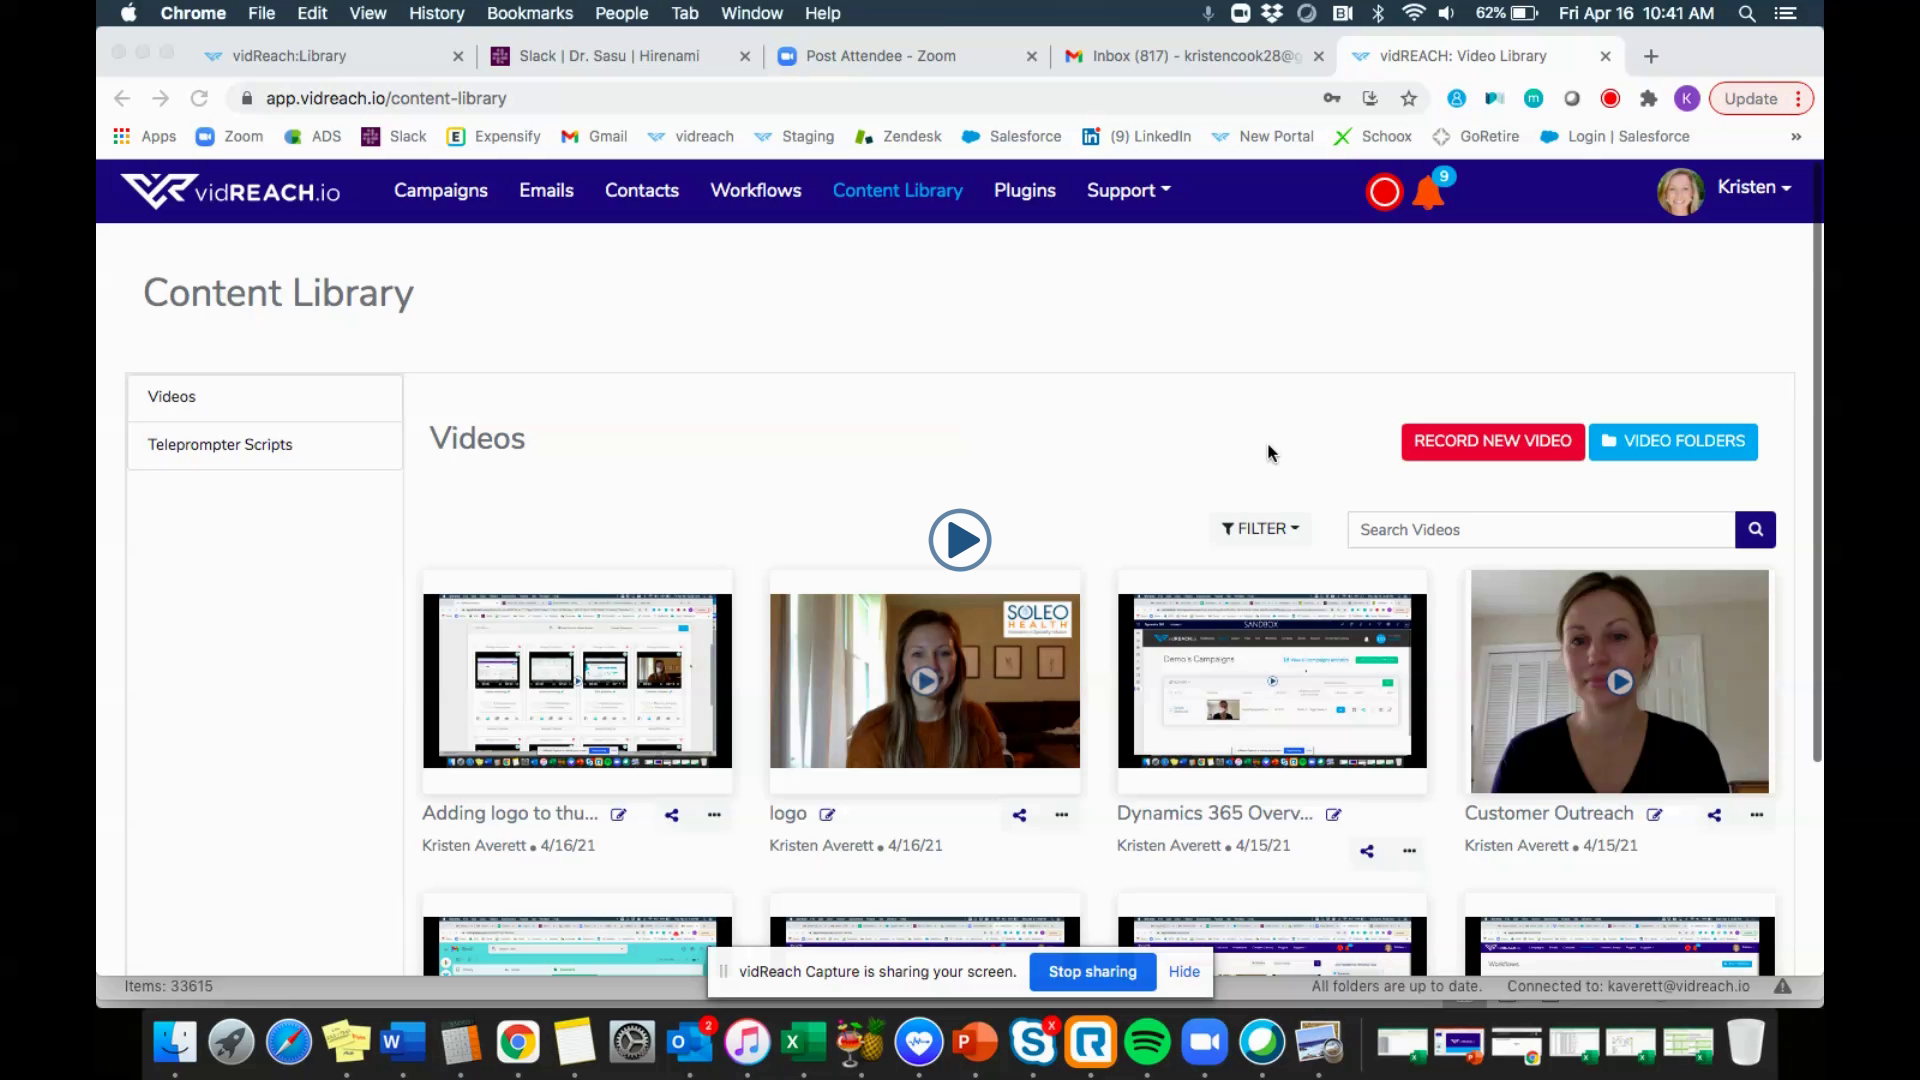Share the Customer Outreach video
This screenshot has height=1080, width=1920.
[1714, 815]
